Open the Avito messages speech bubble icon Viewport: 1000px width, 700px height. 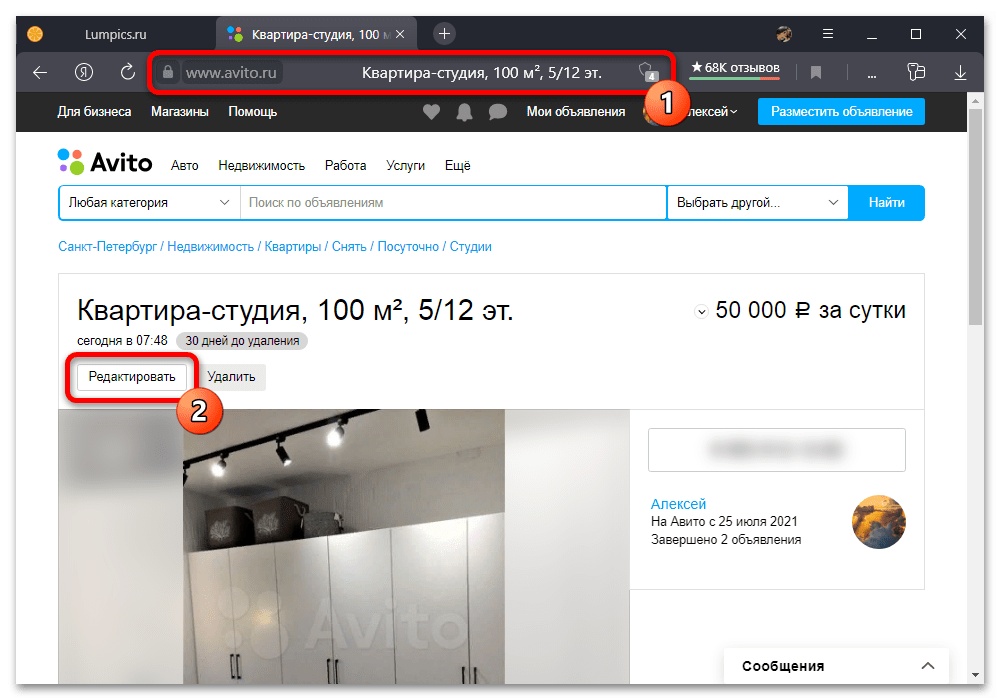(x=497, y=112)
